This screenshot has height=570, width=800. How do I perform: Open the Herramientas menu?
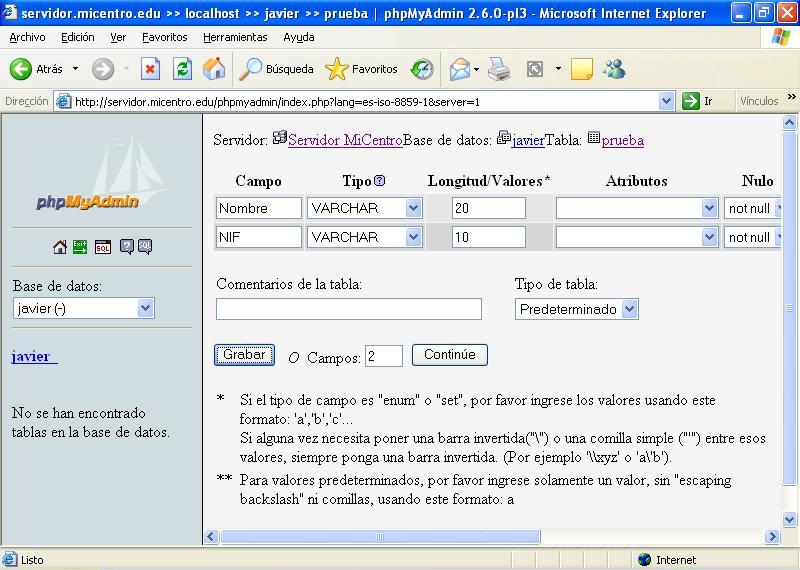coord(235,37)
